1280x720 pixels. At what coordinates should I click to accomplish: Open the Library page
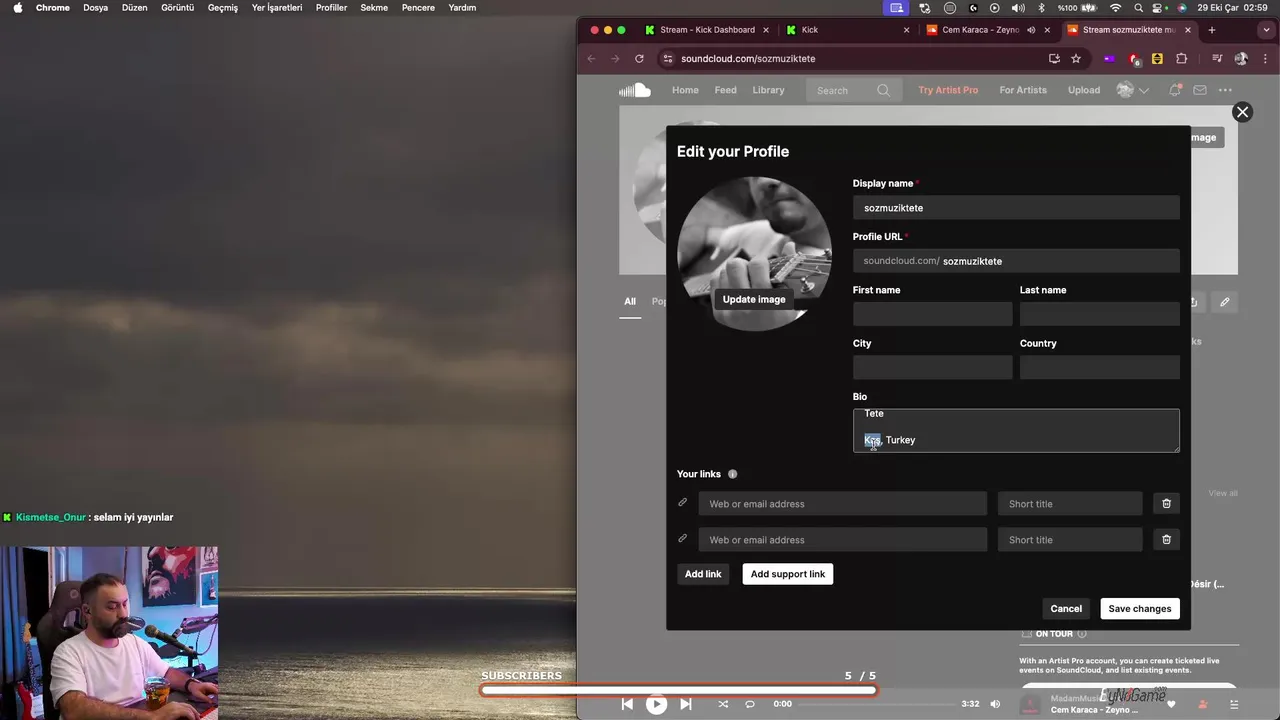pos(768,90)
